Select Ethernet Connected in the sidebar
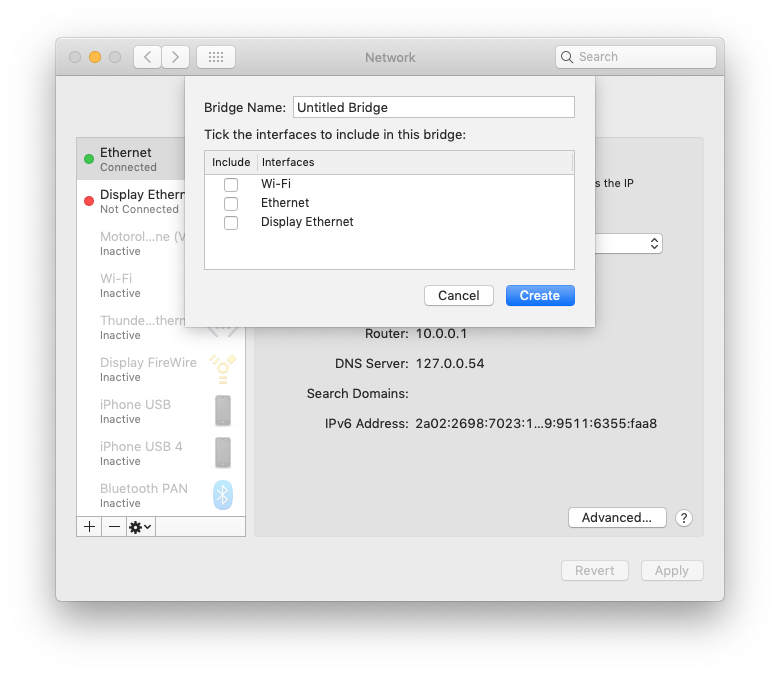This screenshot has height=675, width=780. 131,159
